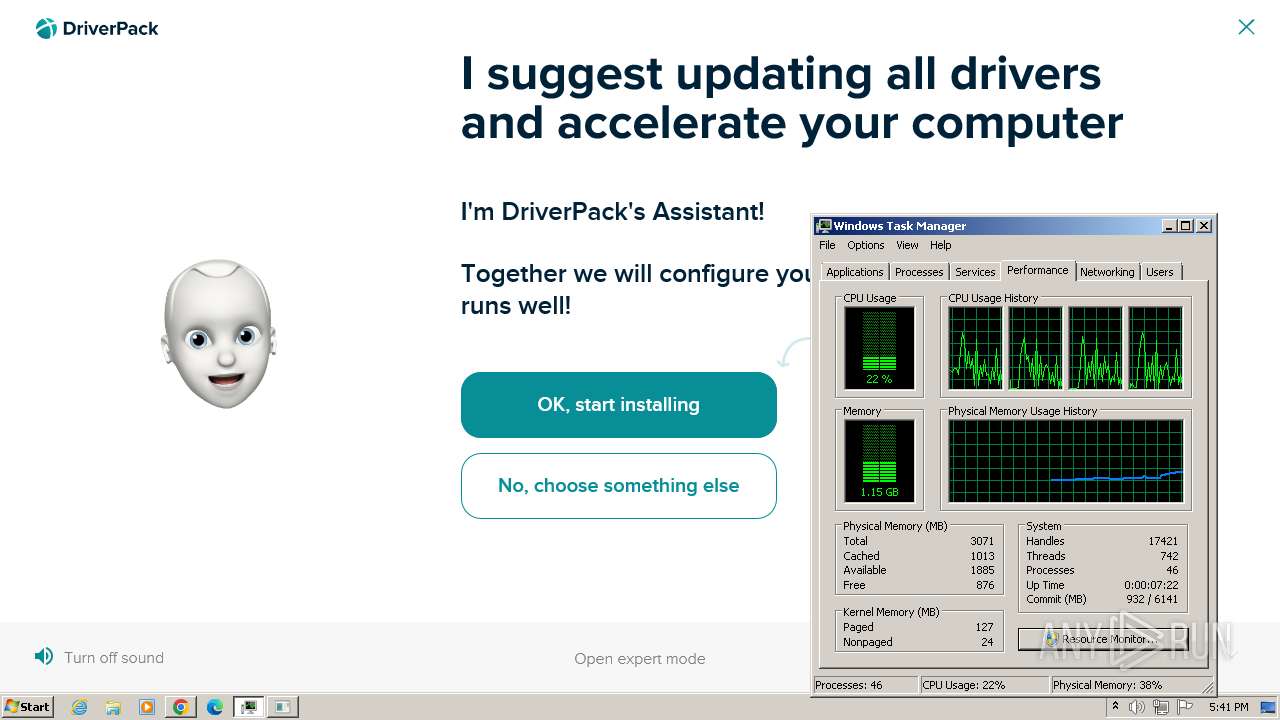Switch to Applications tab in Task Manager
Image resolution: width=1280 pixels, height=720 pixels.
pos(855,272)
